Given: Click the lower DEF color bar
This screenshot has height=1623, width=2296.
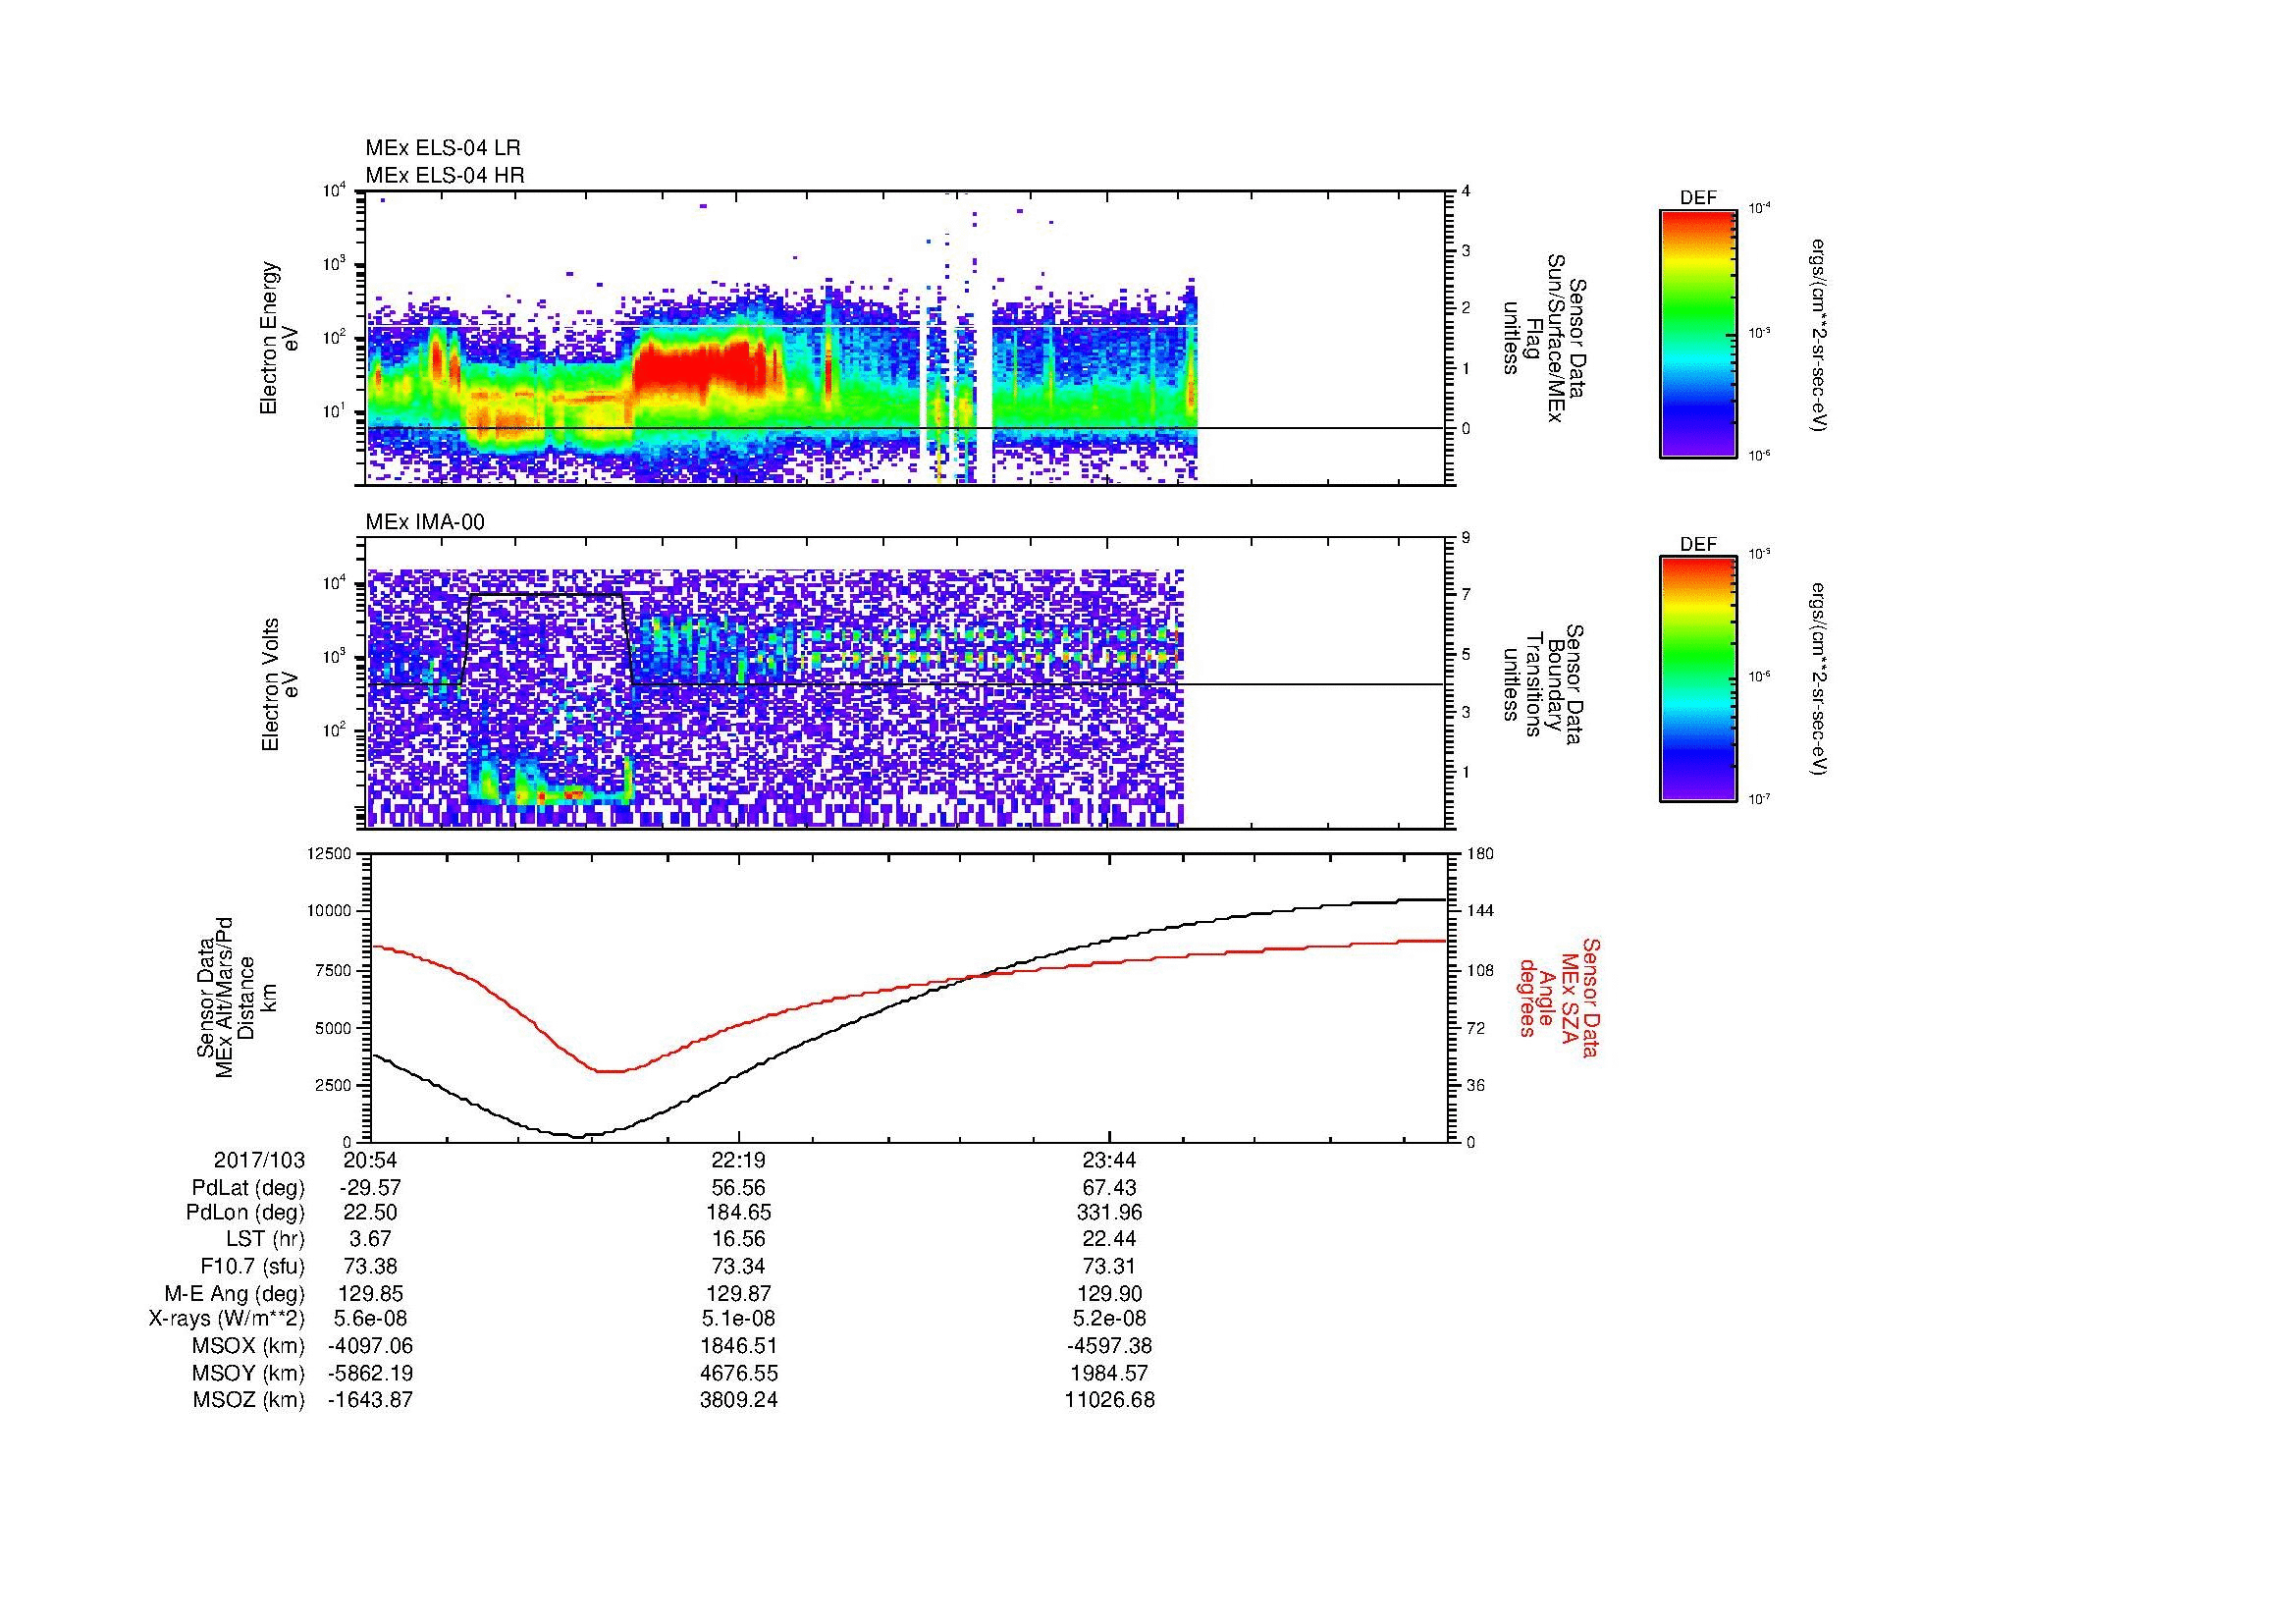Looking at the screenshot, I should [x=1698, y=679].
